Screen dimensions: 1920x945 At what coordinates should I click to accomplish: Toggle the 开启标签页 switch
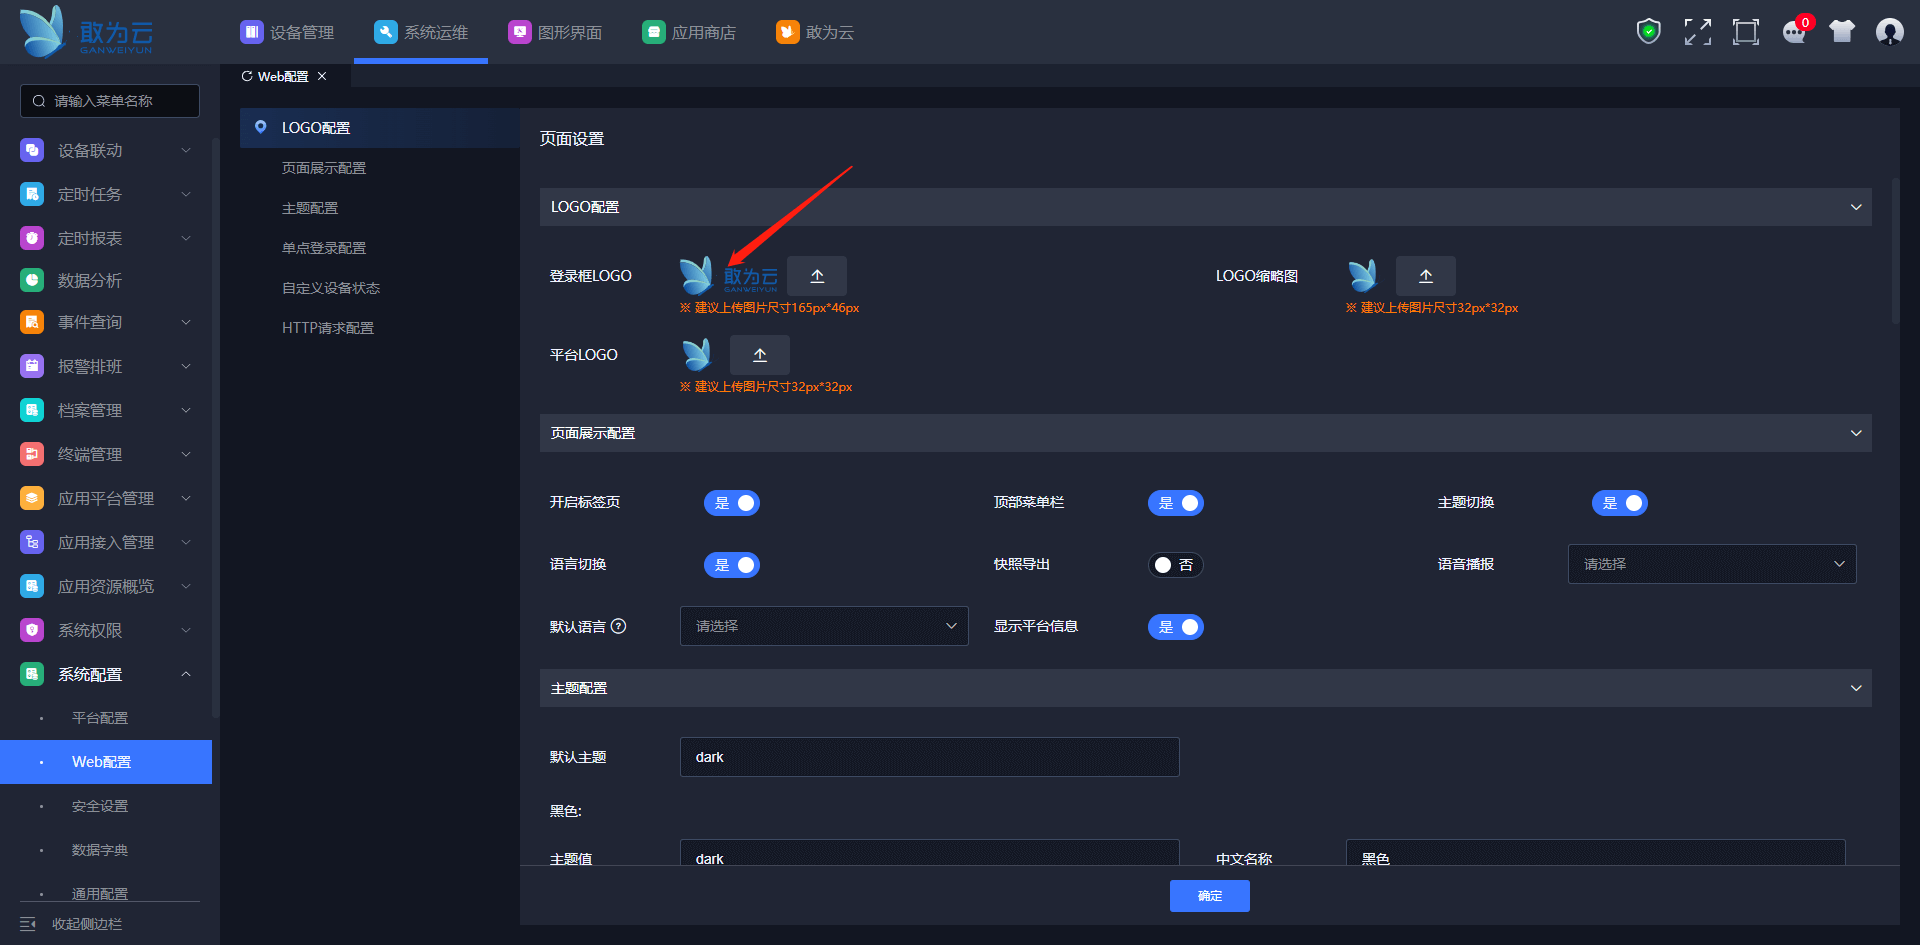pyautogui.click(x=732, y=503)
